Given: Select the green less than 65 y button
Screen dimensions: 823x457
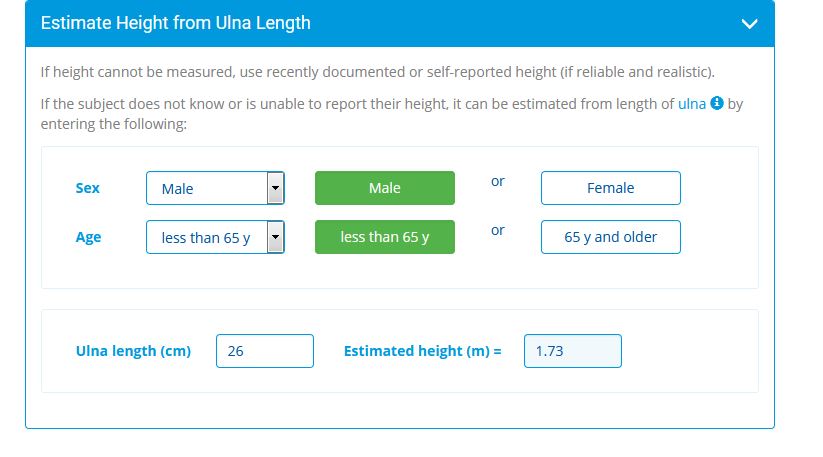Looking at the screenshot, I should point(385,237).
